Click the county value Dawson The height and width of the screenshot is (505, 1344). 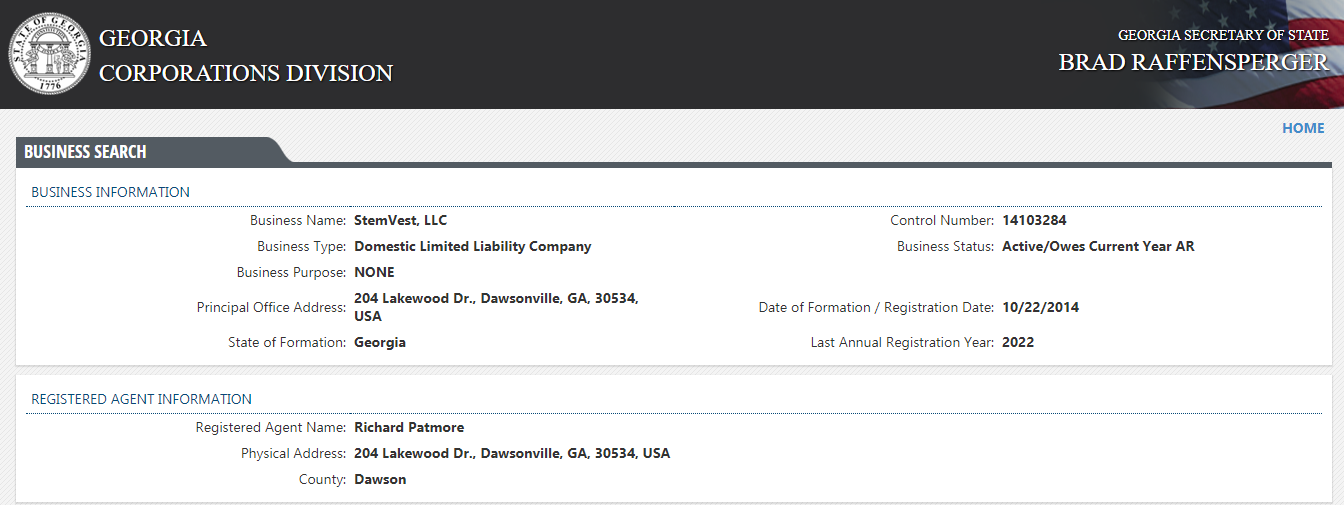coord(380,479)
